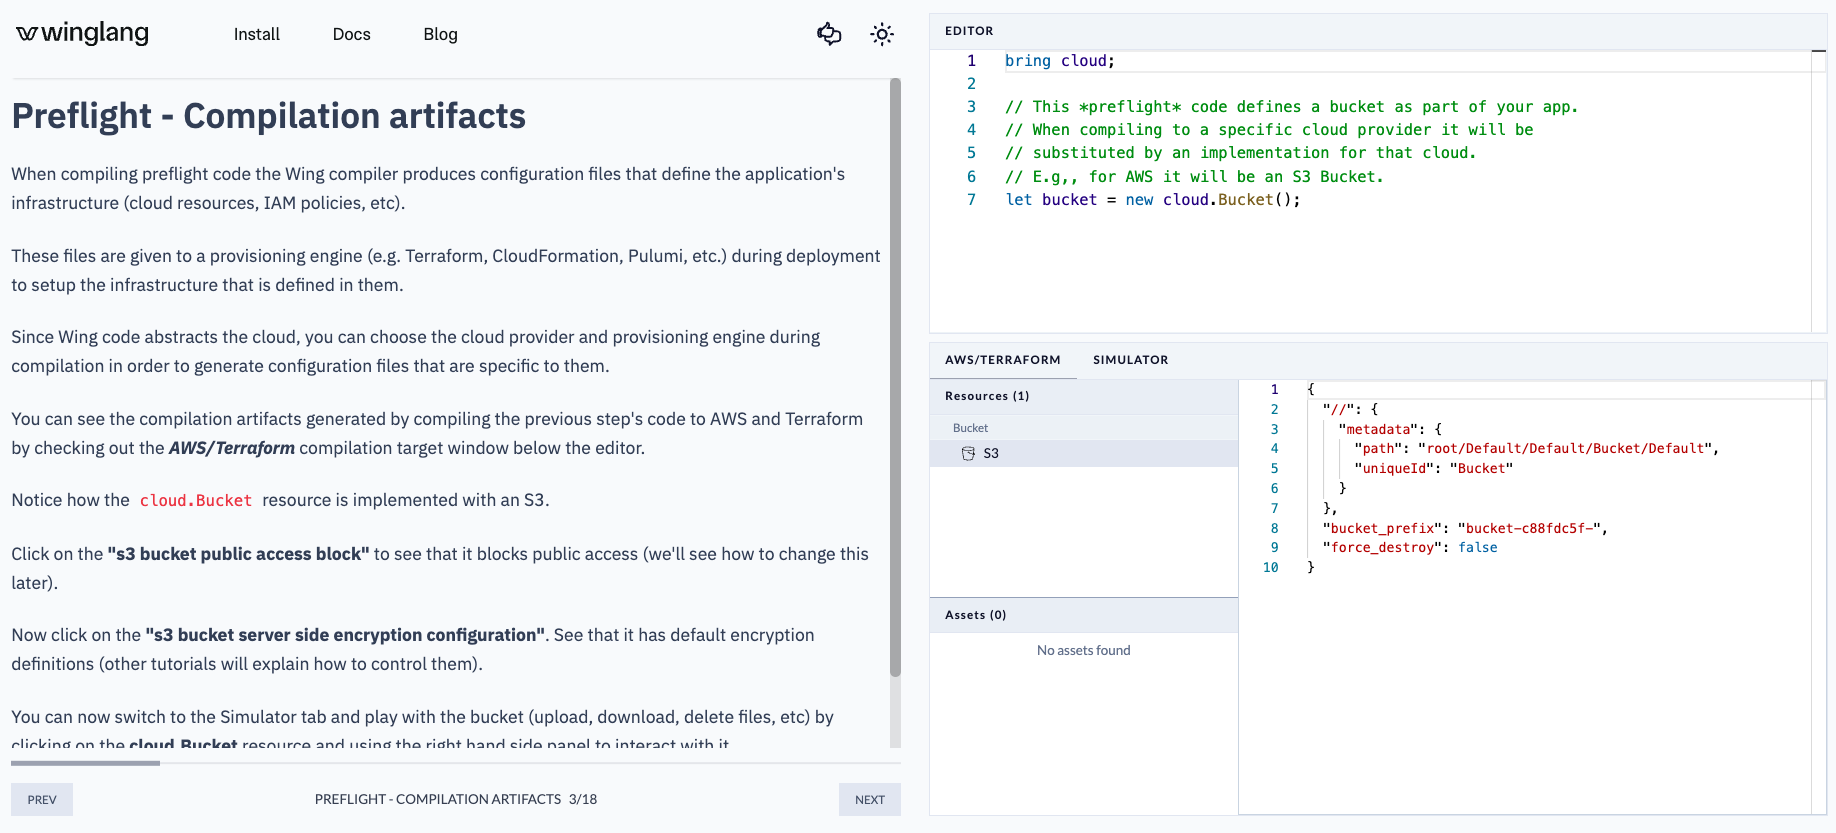The image size is (1836, 833).
Task: Click the winglang logo
Action: (x=83, y=34)
